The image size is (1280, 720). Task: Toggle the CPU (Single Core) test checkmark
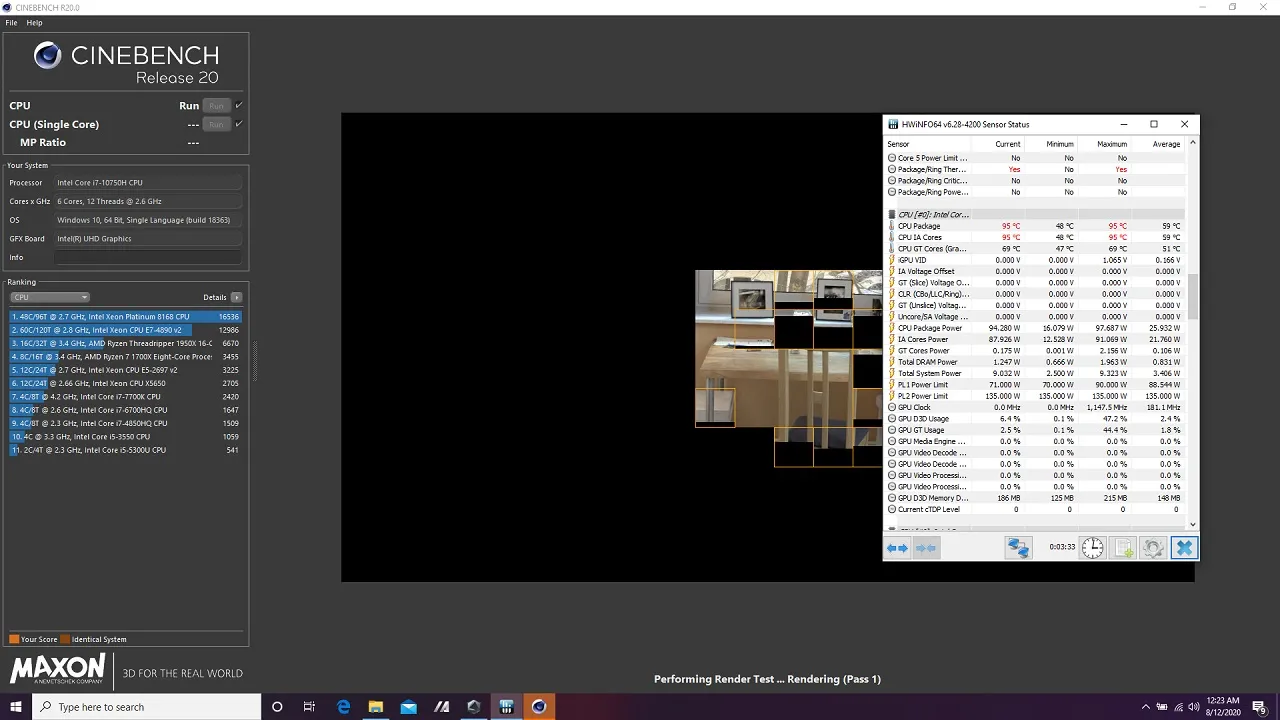pos(238,124)
